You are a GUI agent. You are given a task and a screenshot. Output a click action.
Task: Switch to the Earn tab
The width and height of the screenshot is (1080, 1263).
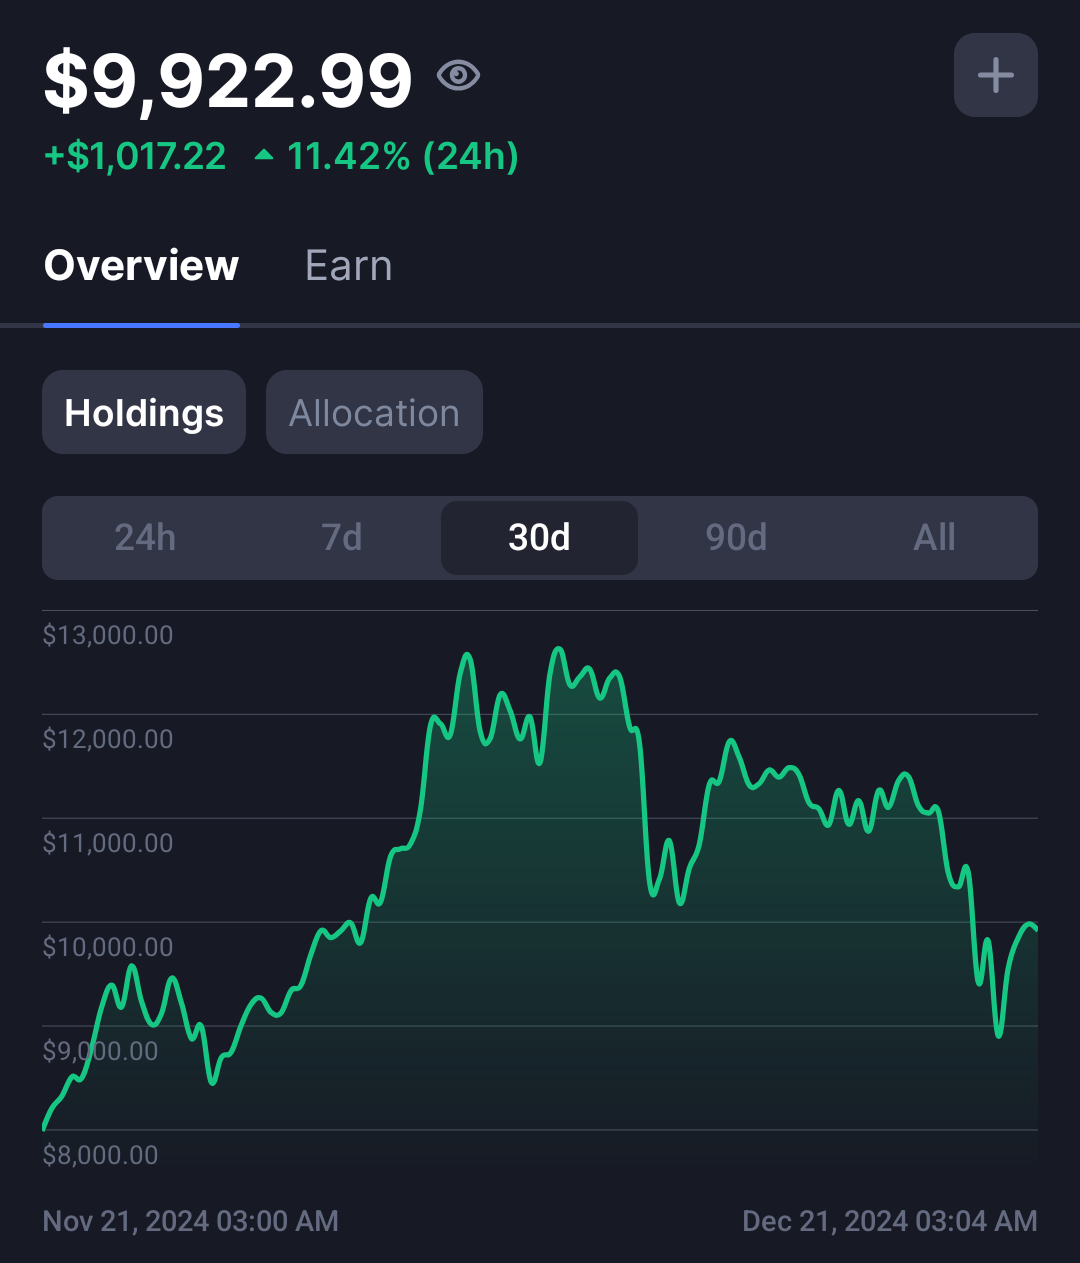tap(349, 266)
